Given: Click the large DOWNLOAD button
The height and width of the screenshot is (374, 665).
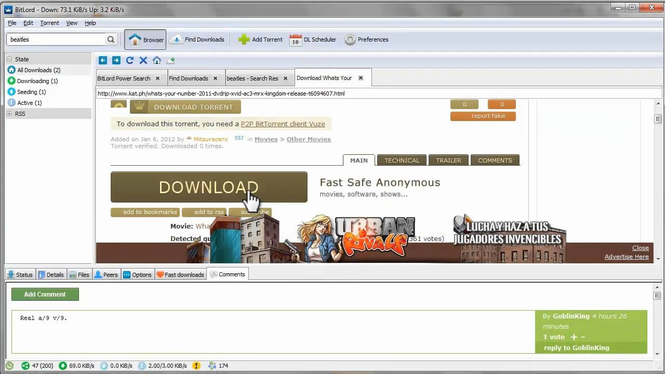Looking at the screenshot, I should point(209,187).
